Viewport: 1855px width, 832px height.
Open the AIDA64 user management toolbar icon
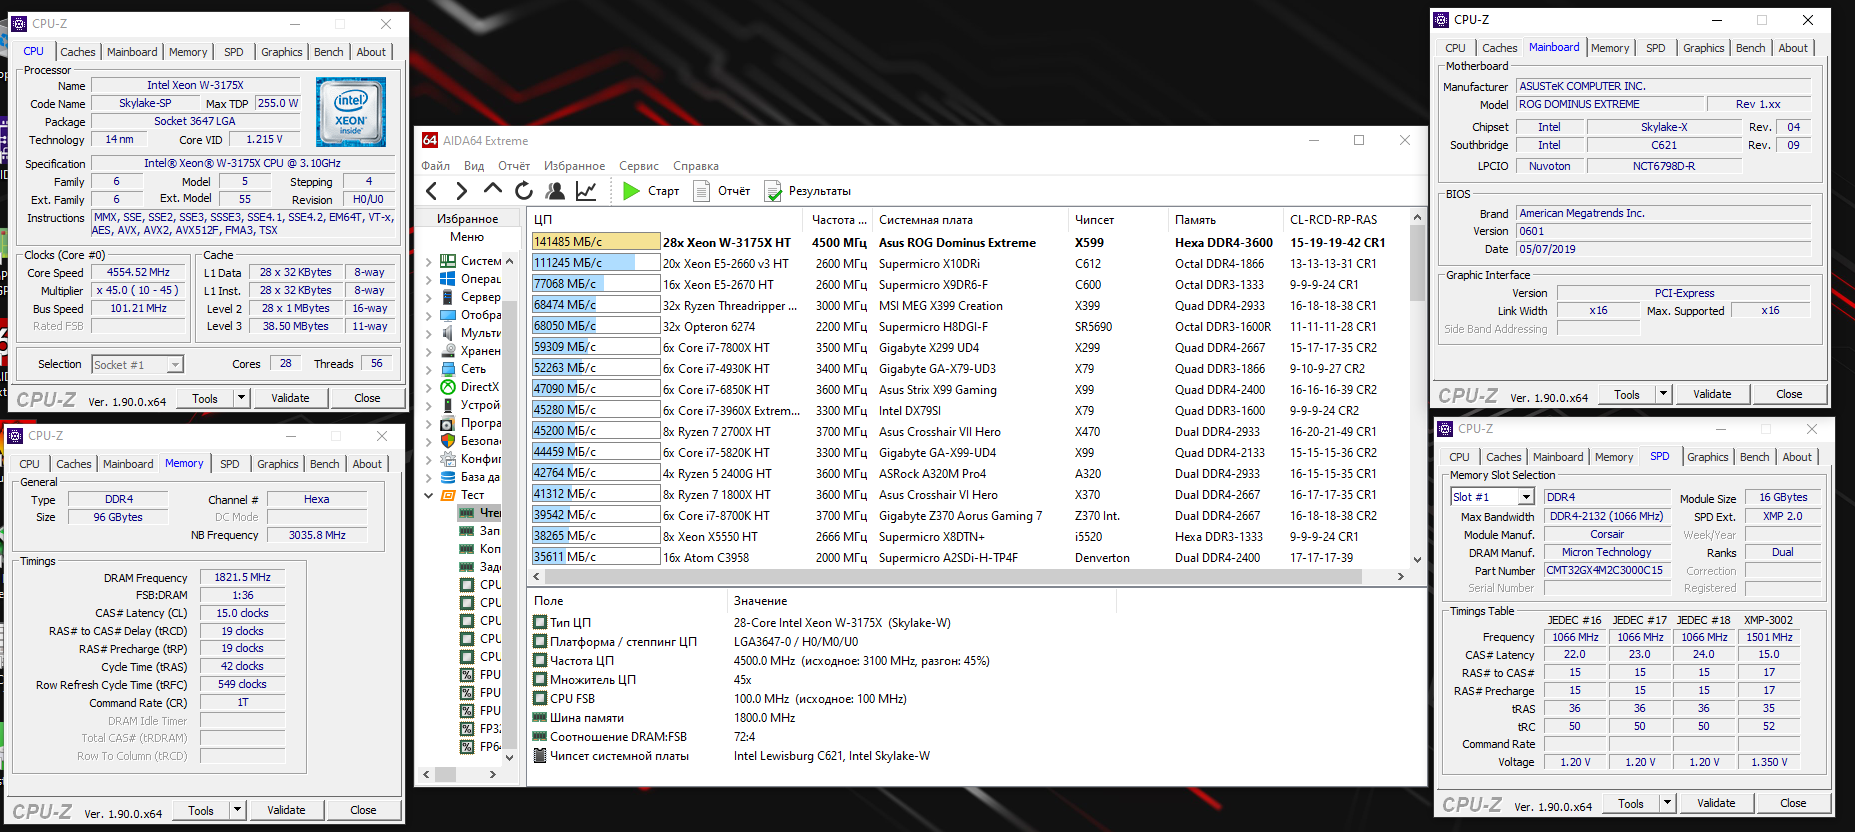[555, 191]
